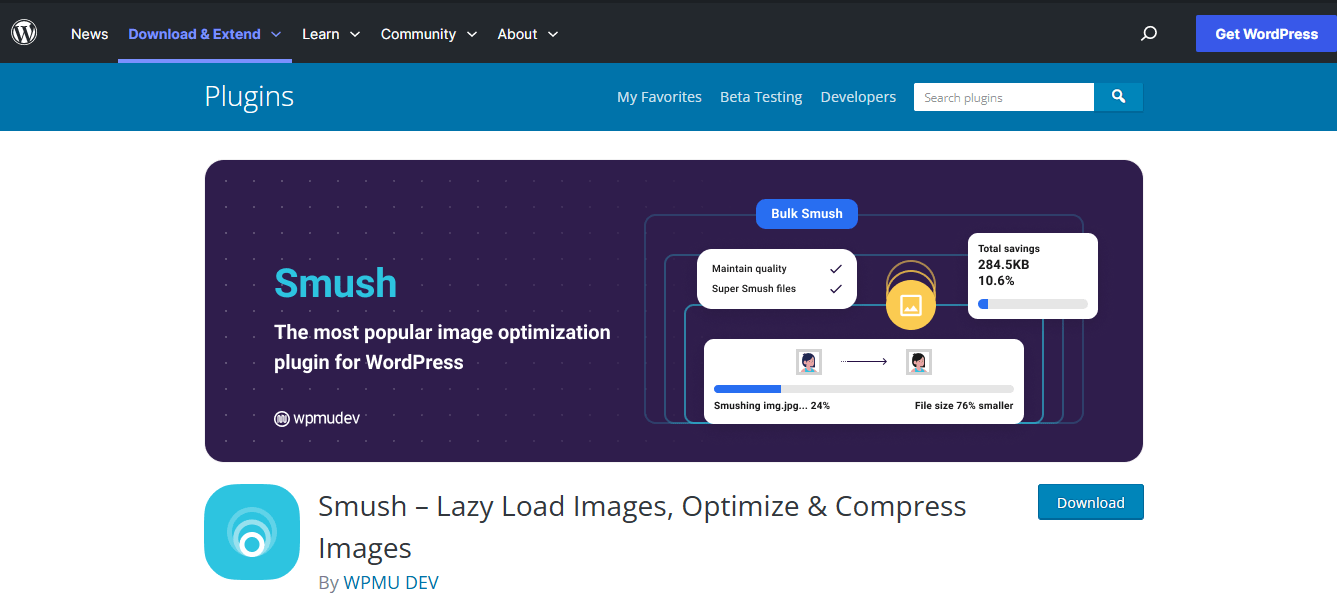Click the original image thumbnail before the arrow
This screenshot has width=1337, height=593.
point(808,362)
